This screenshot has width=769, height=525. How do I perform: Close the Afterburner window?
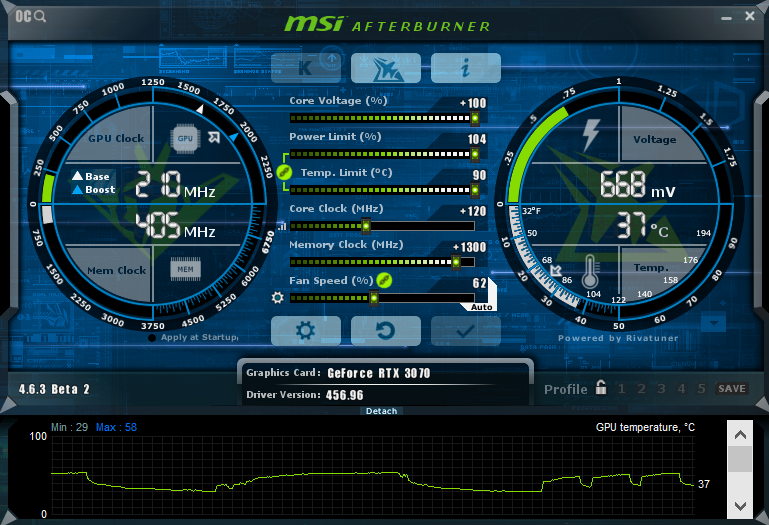749,16
